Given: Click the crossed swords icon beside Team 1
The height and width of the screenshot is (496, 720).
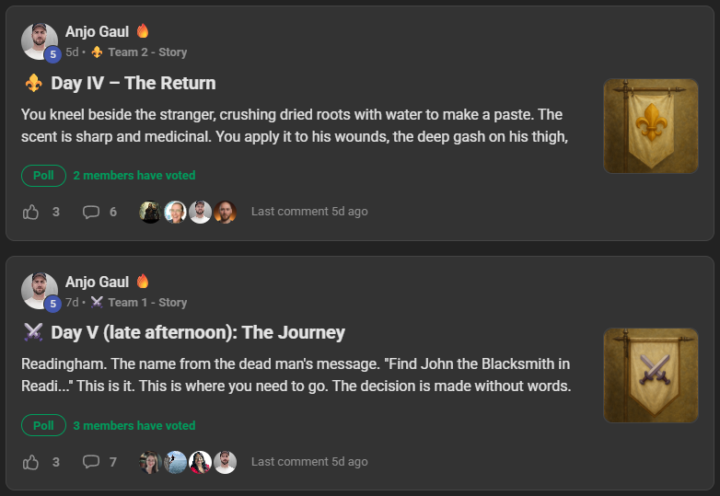Looking at the screenshot, I should click(97, 302).
